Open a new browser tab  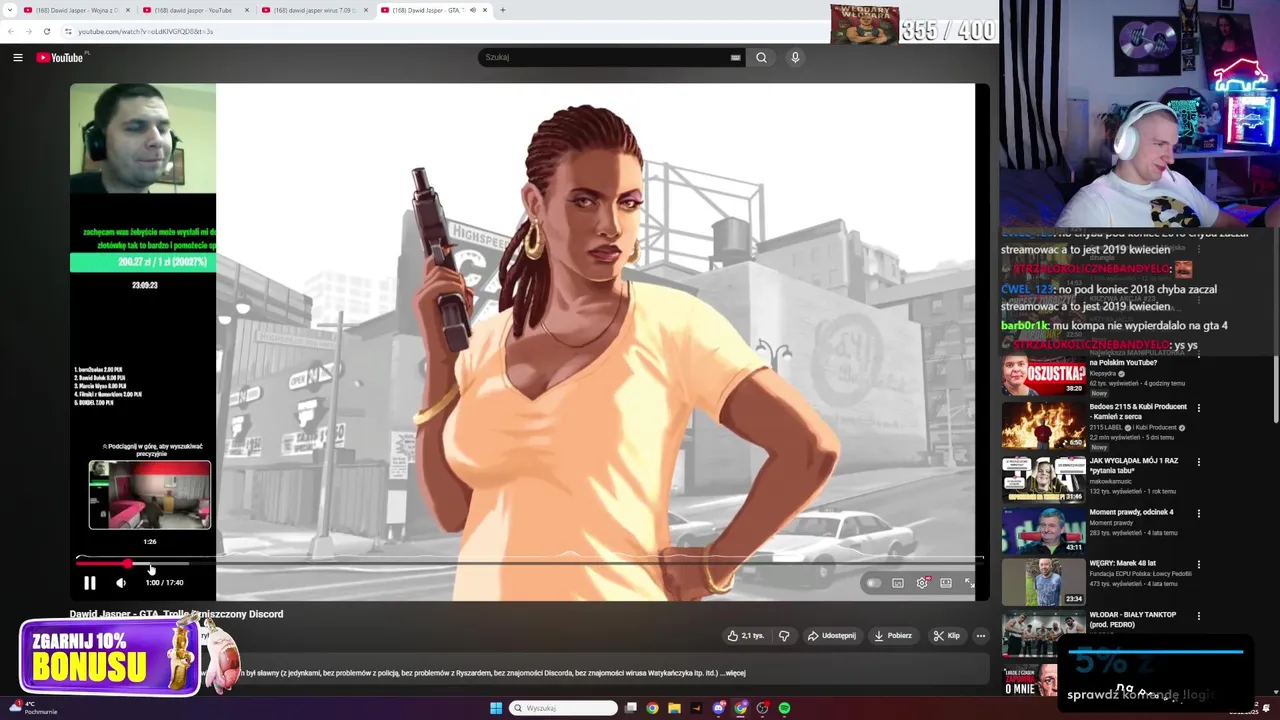coord(502,10)
